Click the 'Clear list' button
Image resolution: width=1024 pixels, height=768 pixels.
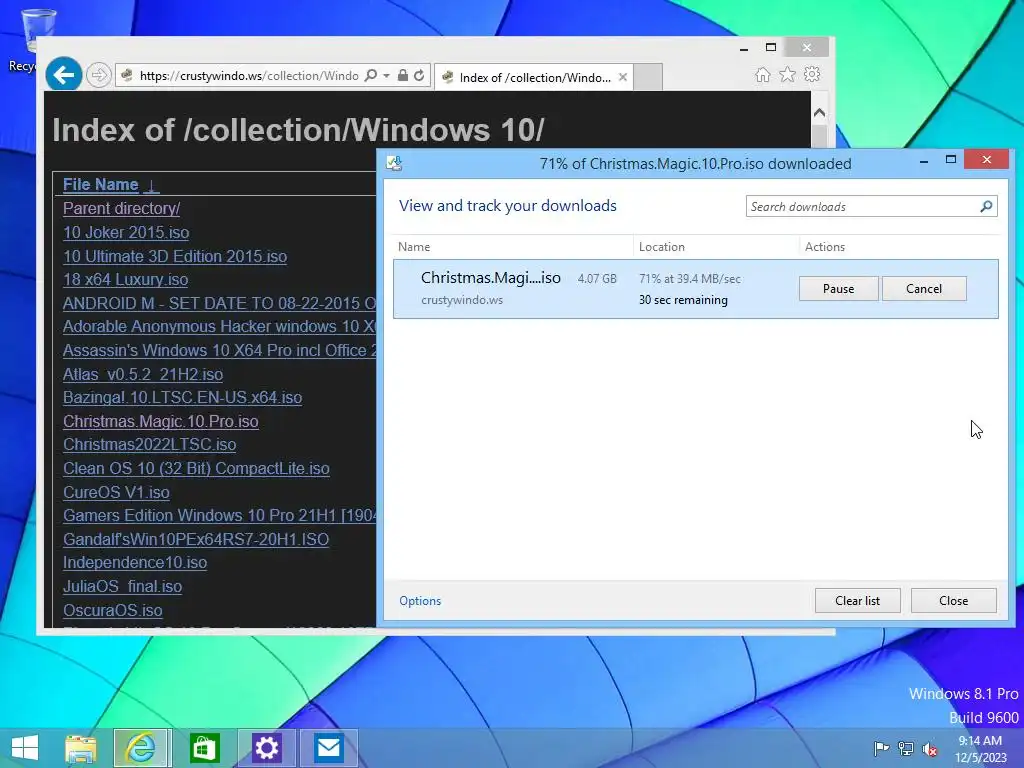coord(857,601)
